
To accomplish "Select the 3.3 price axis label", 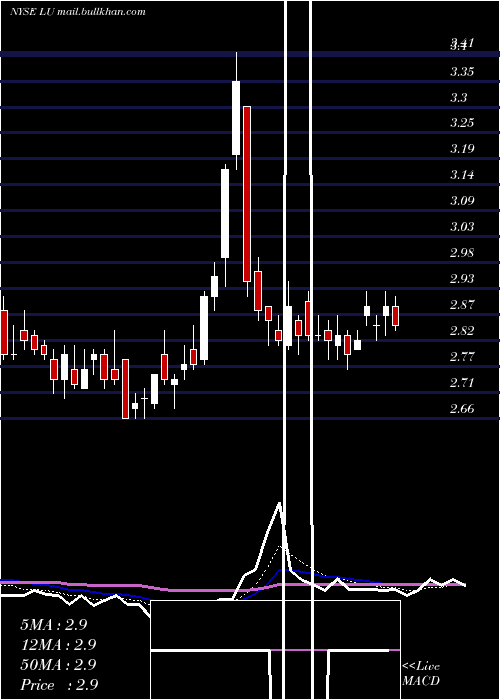I will pos(459,98).
